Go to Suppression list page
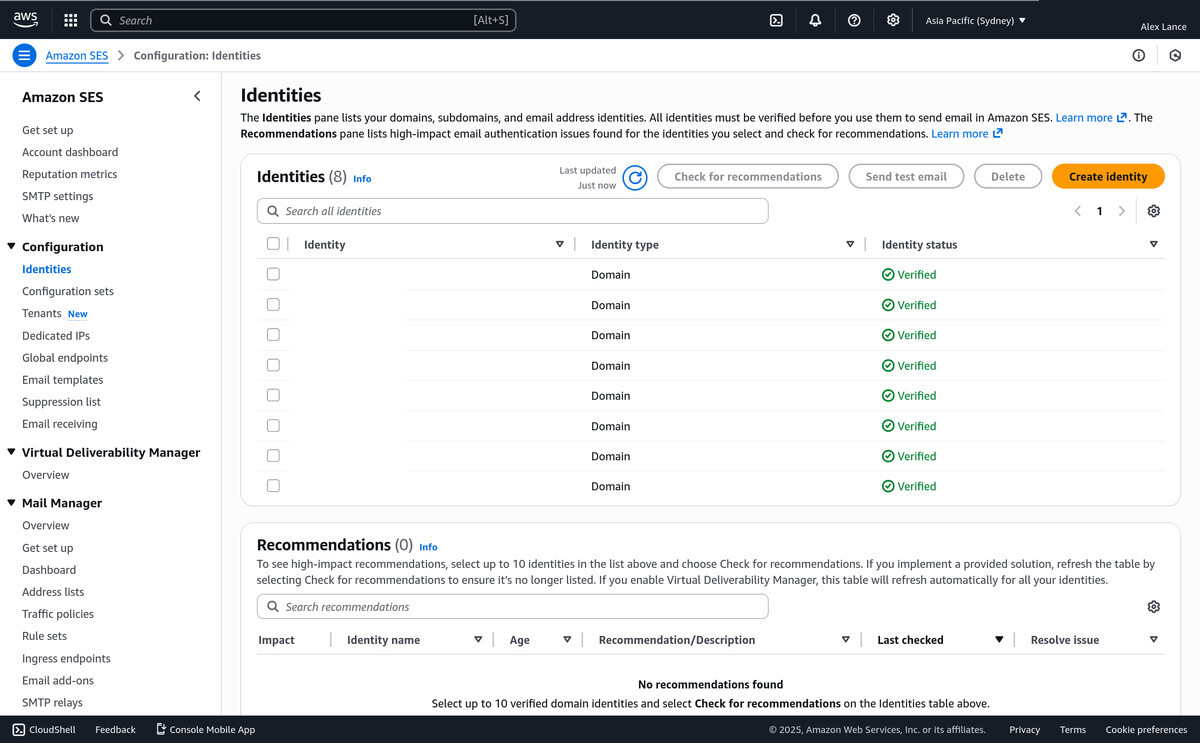This screenshot has width=1200, height=743. tap(61, 402)
